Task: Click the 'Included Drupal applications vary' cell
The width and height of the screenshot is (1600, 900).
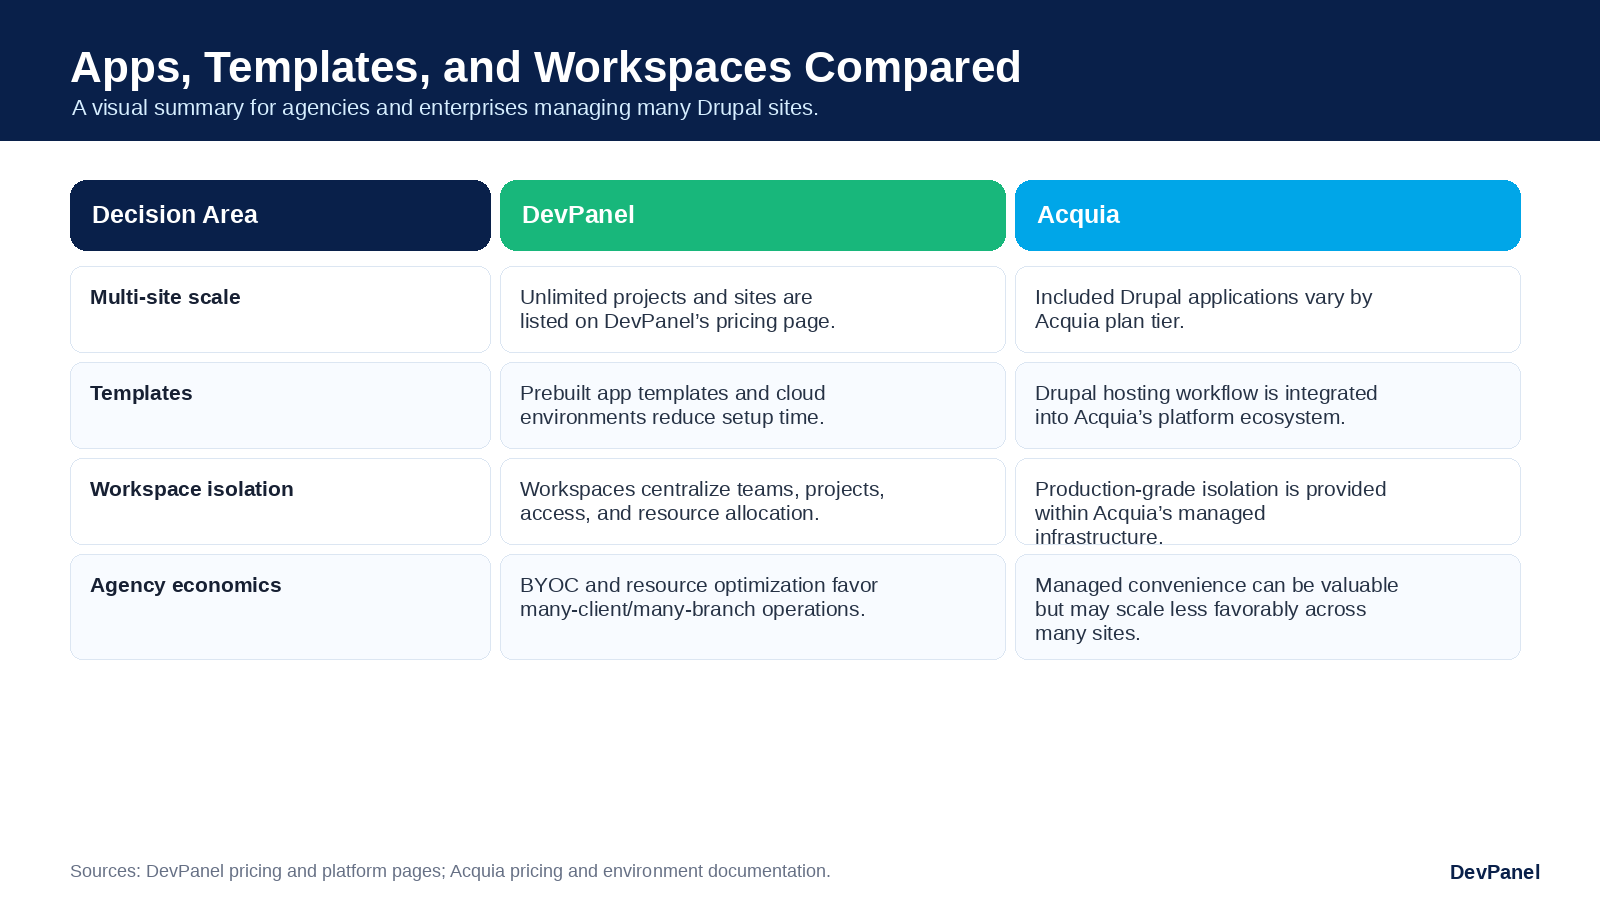Action: tap(1267, 309)
